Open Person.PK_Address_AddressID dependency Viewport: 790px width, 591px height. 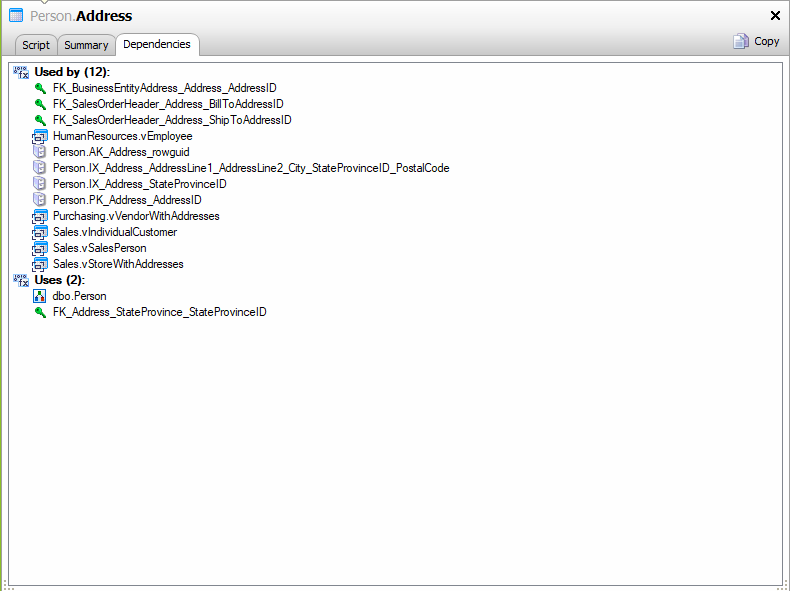coord(127,200)
